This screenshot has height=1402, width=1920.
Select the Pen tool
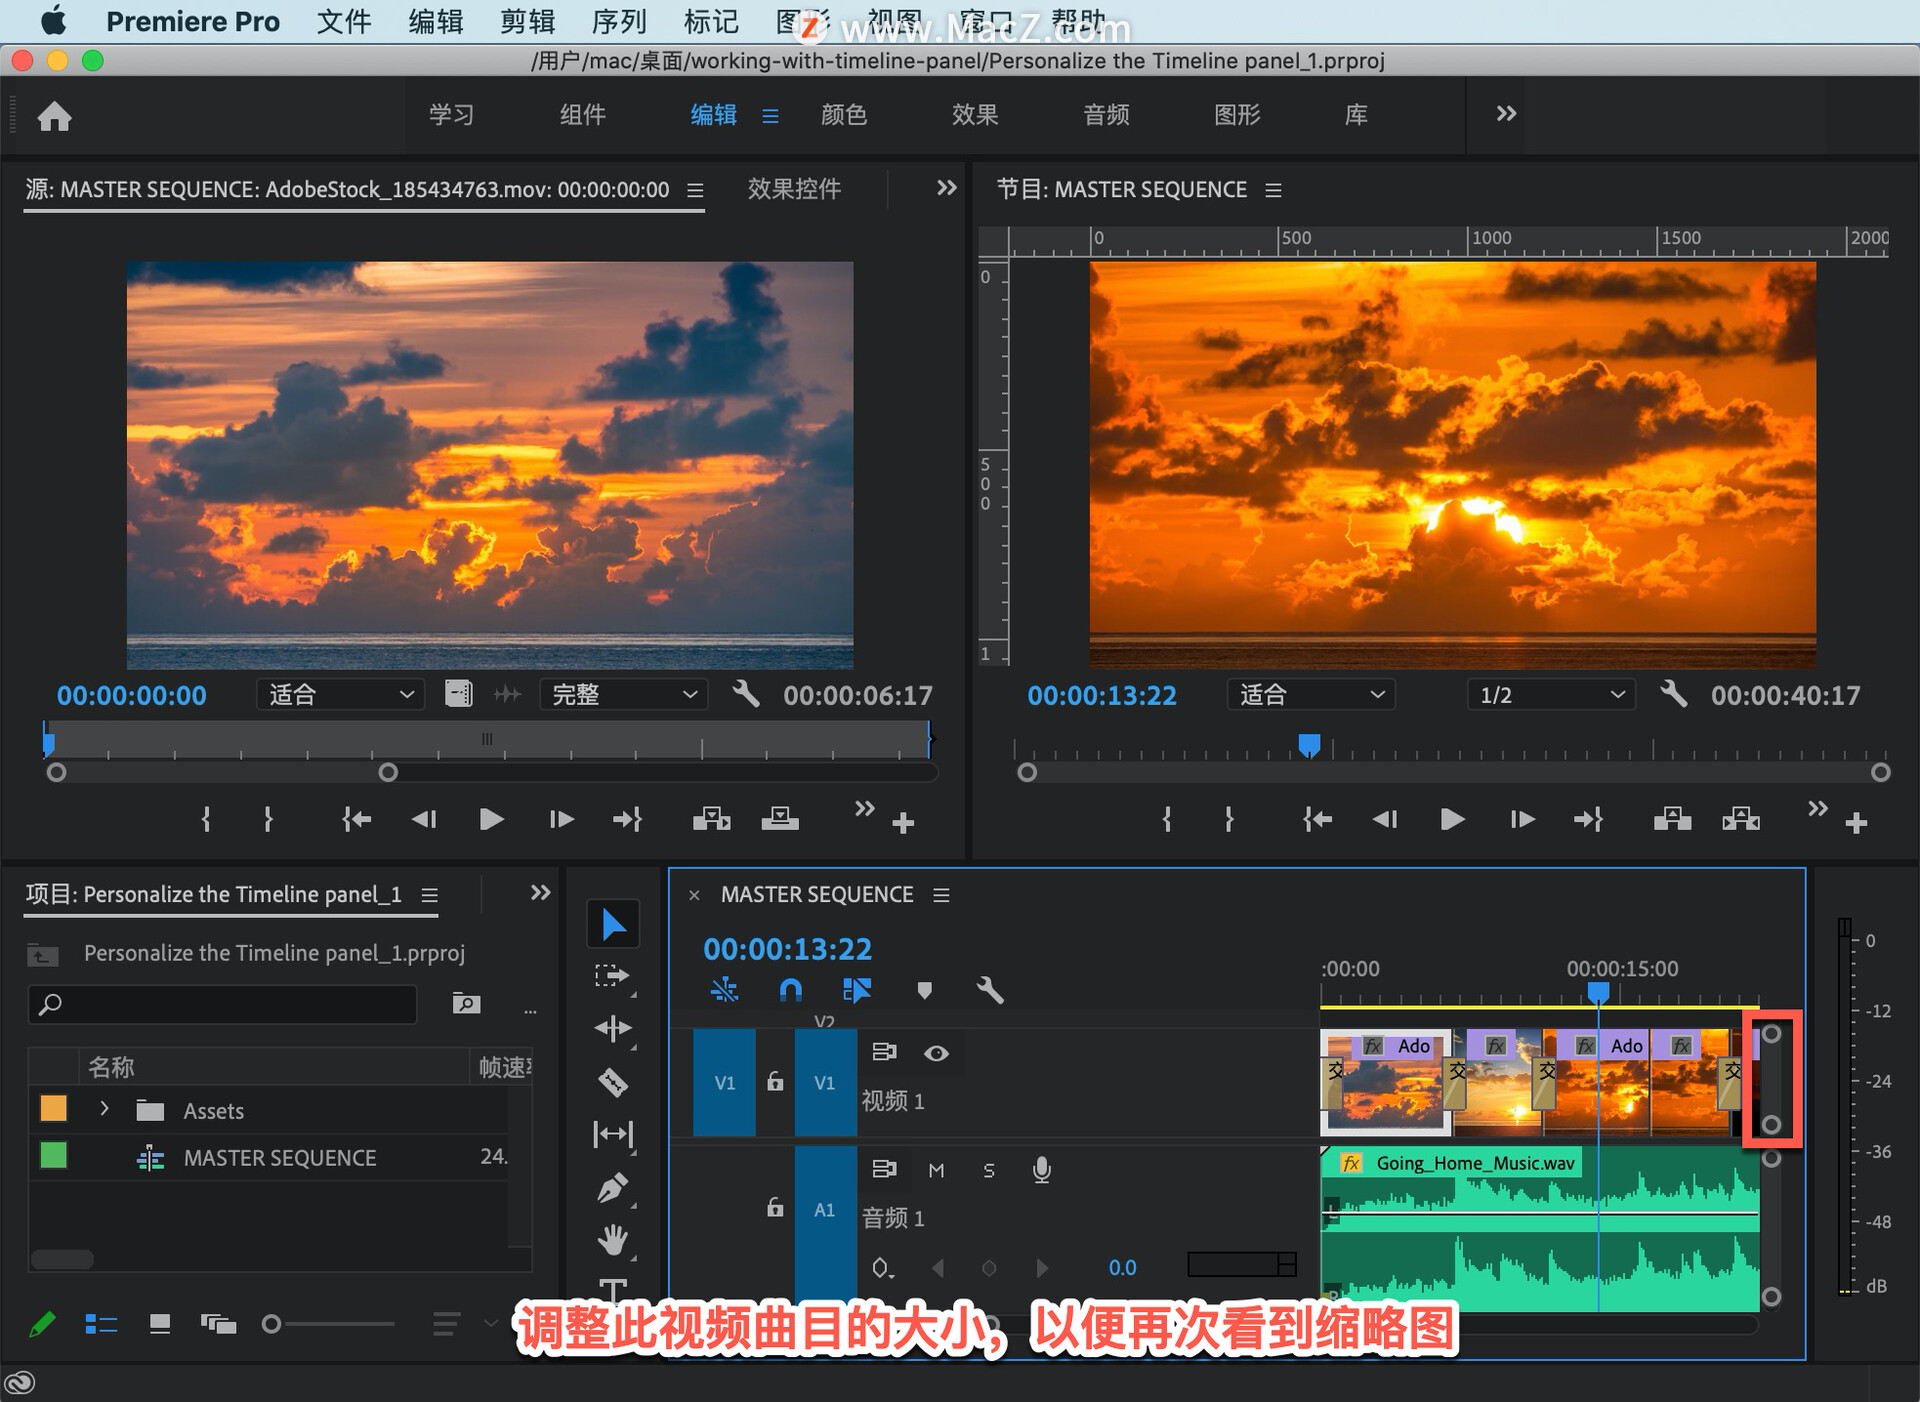pos(612,1187)
